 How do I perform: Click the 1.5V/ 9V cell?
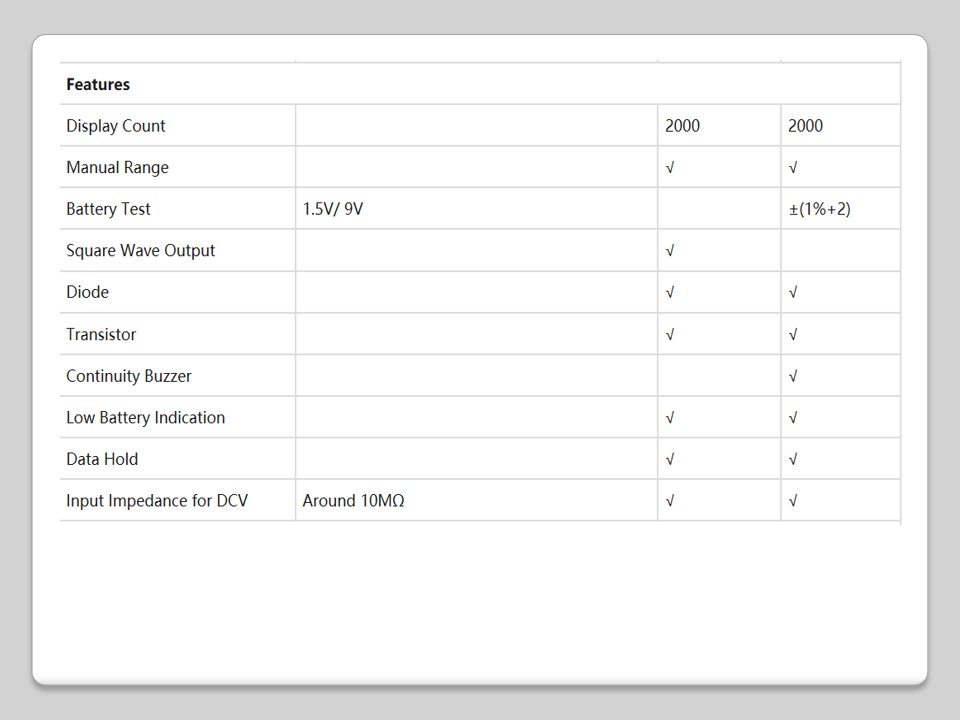pyautogui.click(x=333, y=209)
